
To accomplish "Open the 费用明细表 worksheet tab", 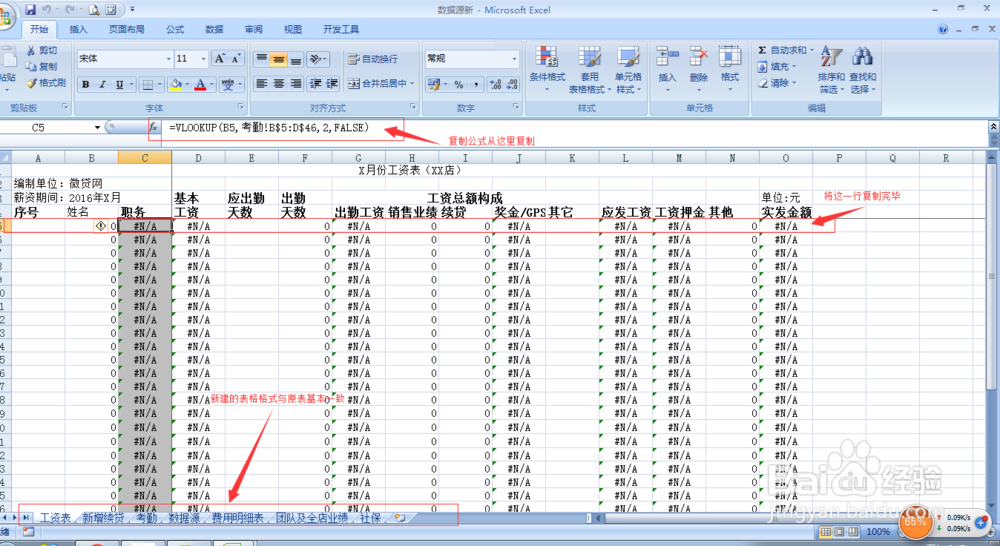I will [237, 518].
